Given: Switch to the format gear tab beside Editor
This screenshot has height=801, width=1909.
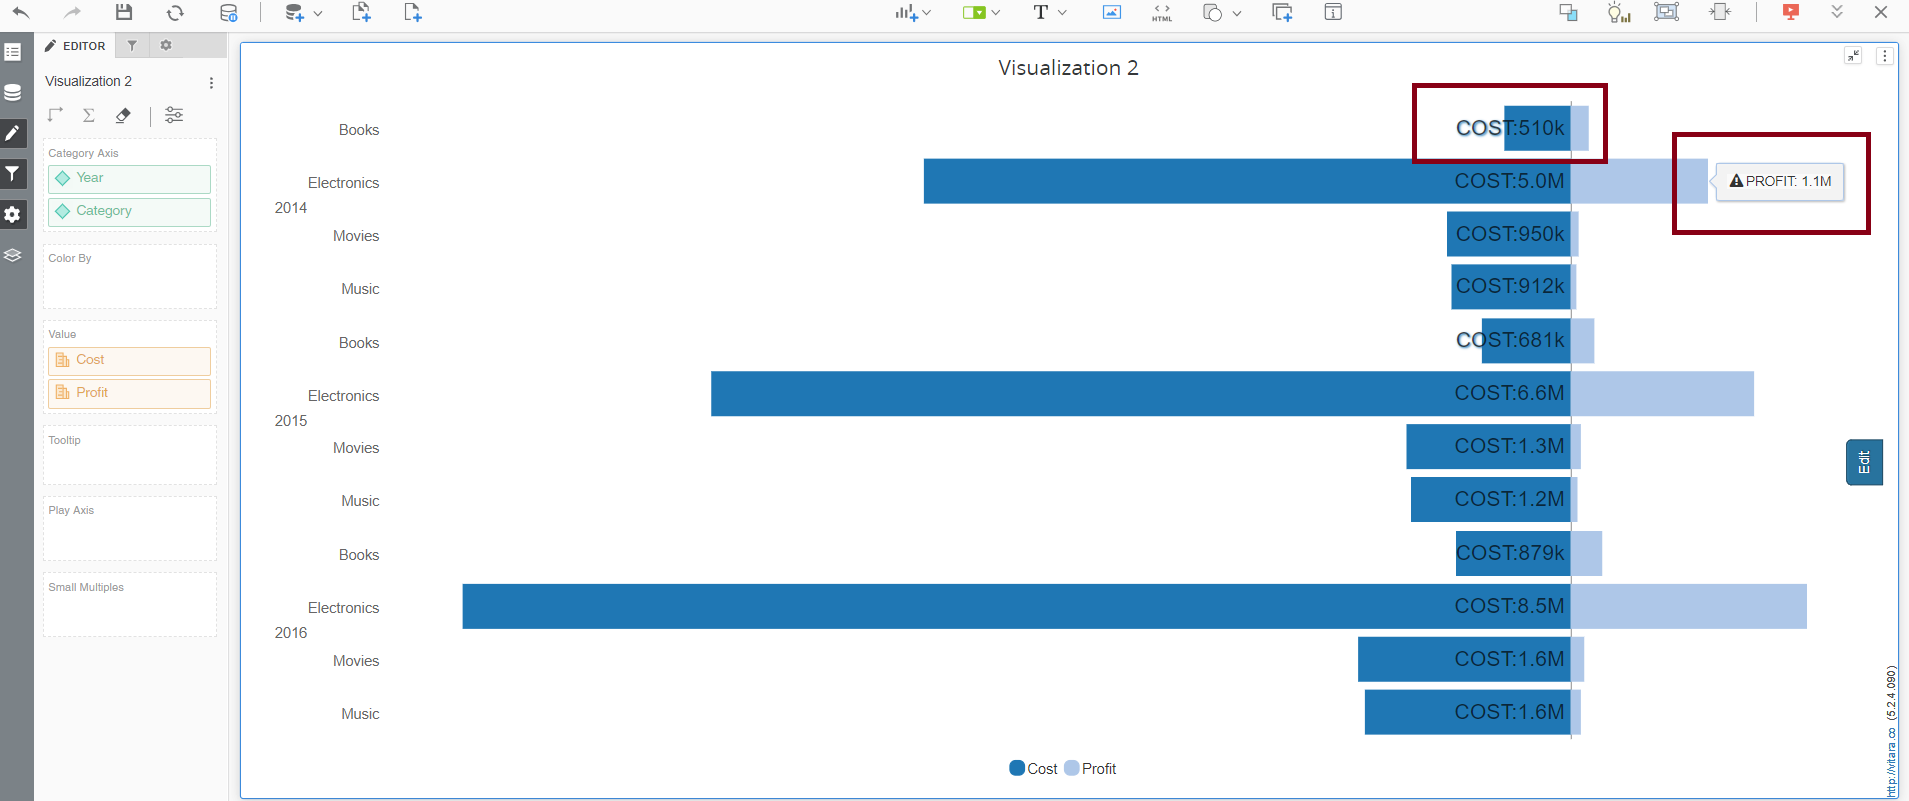Looking at the screenshot, I should click(x=166, y=46).
